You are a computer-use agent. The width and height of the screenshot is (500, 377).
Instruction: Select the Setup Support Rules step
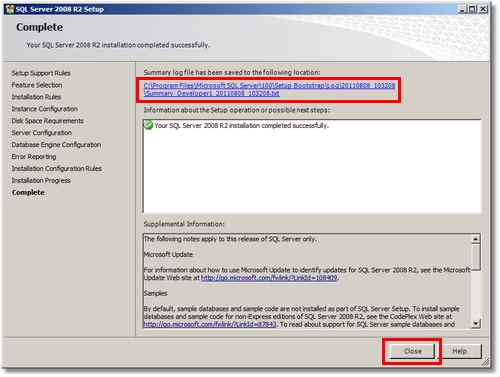point(41,73)
